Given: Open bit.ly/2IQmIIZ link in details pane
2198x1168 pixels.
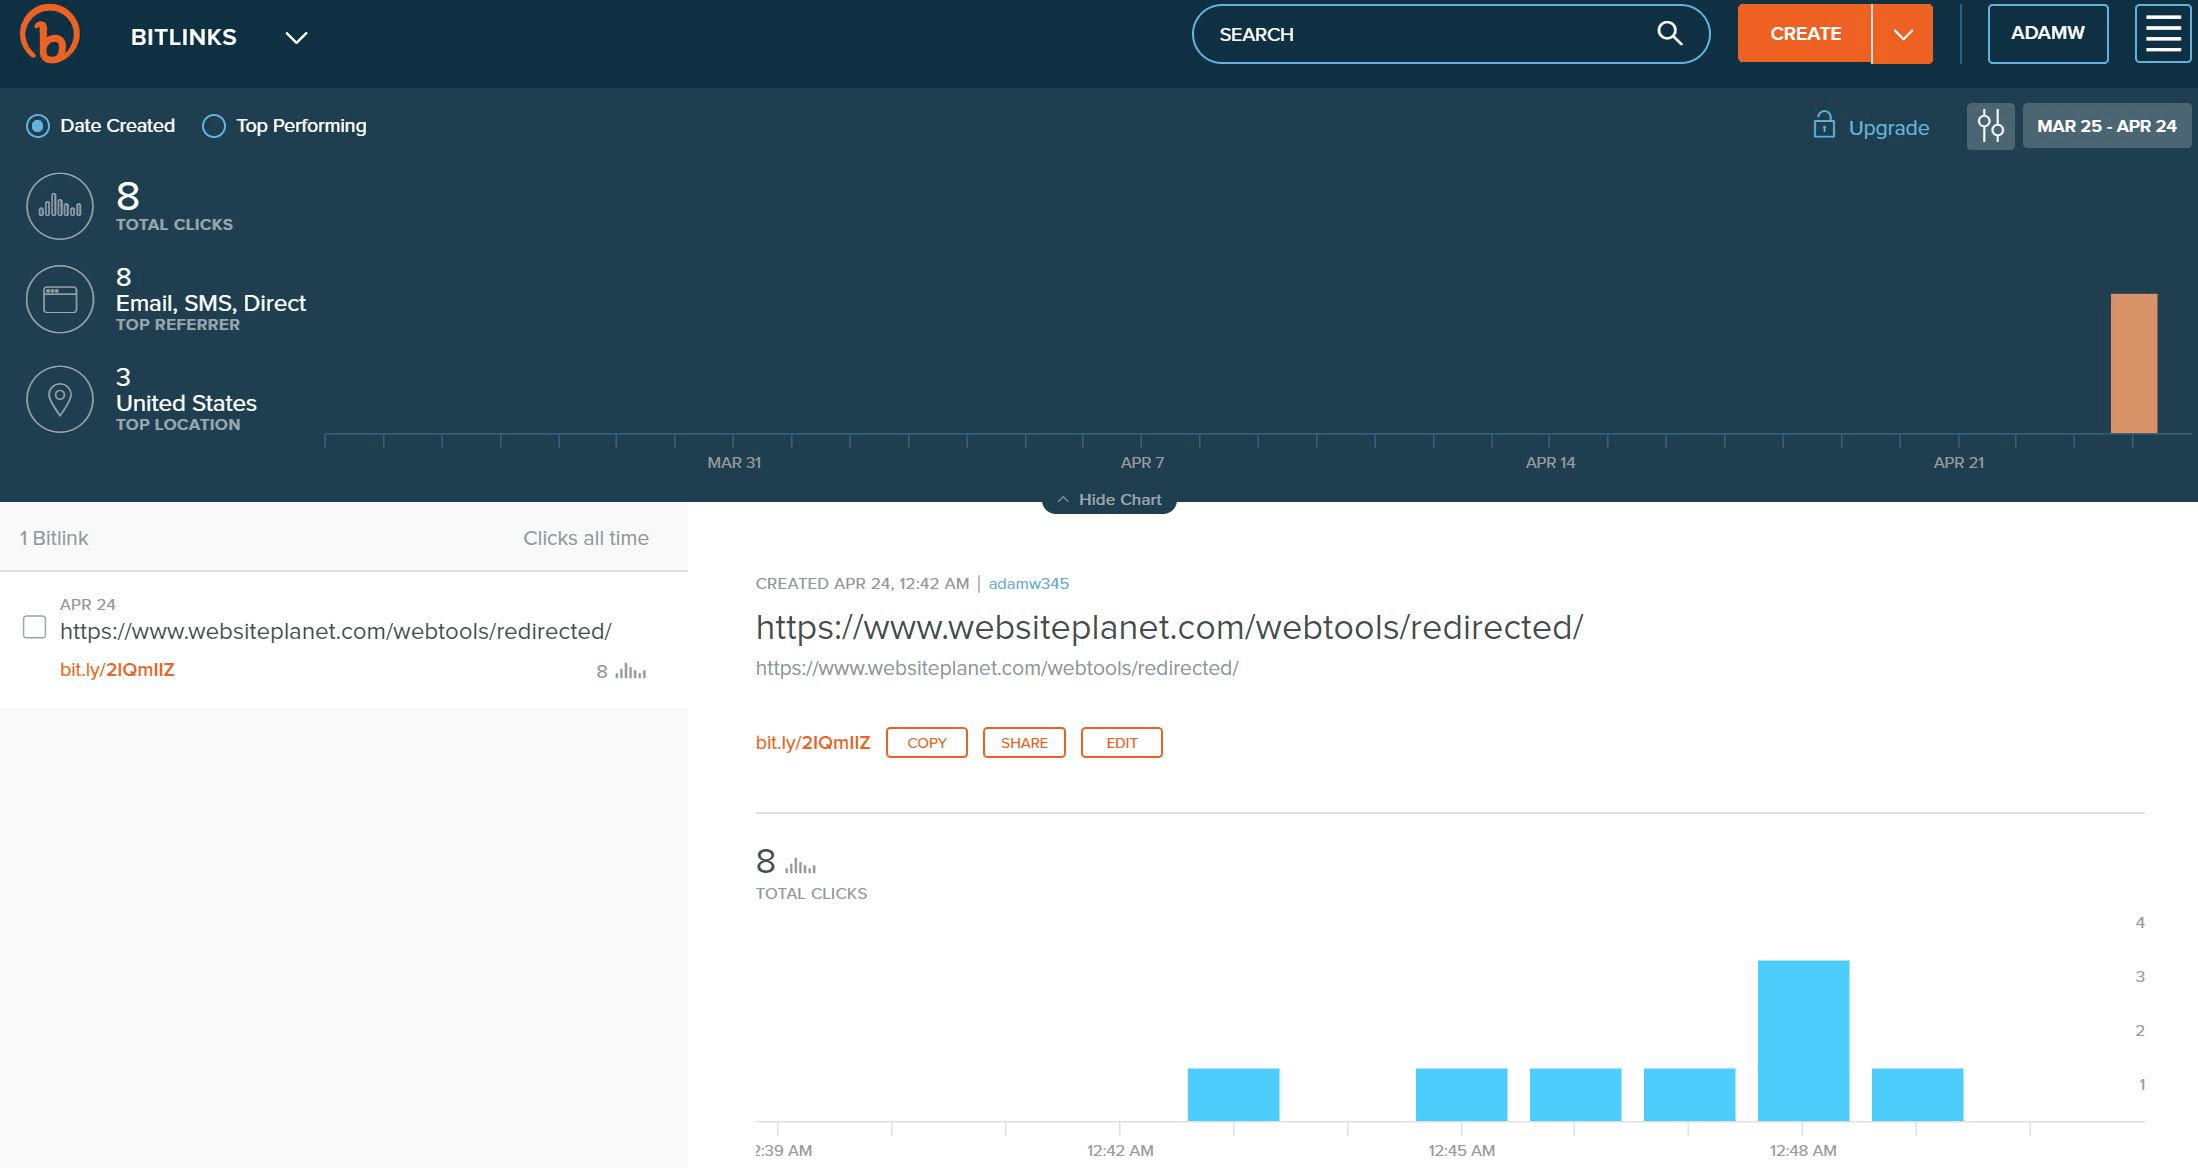Looking at the screenshot, I should 813,743.
